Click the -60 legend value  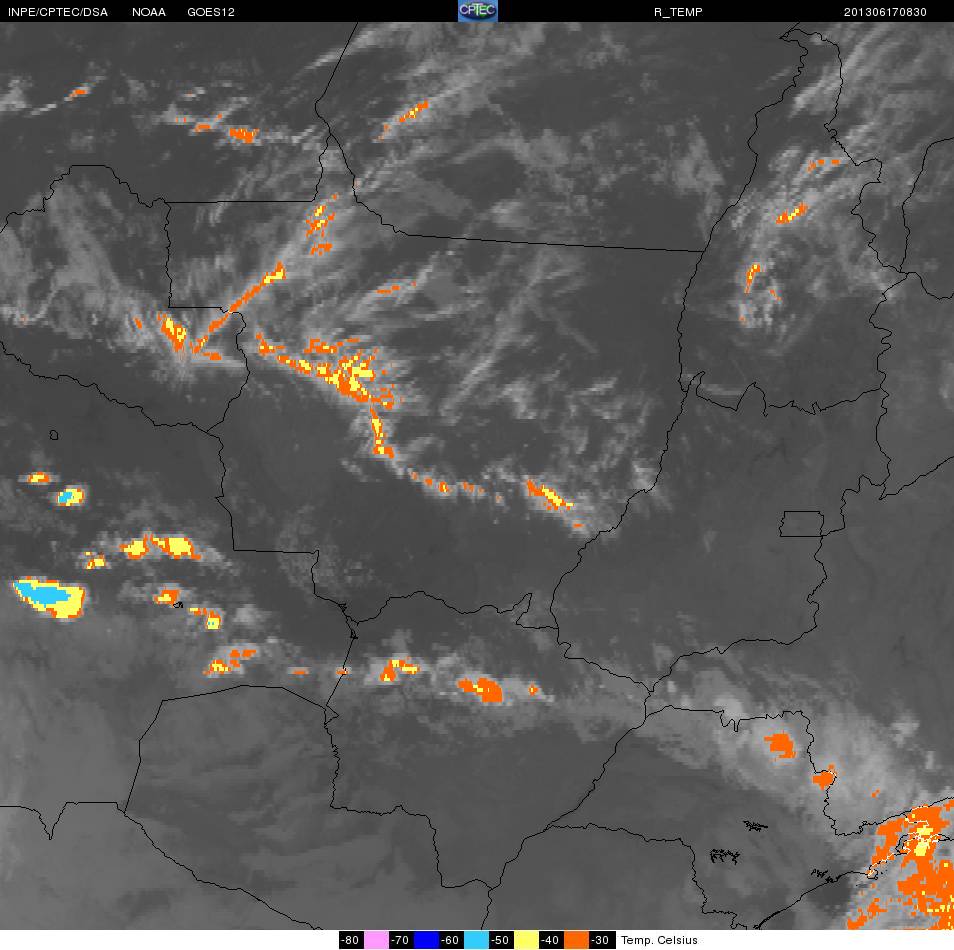451,940
